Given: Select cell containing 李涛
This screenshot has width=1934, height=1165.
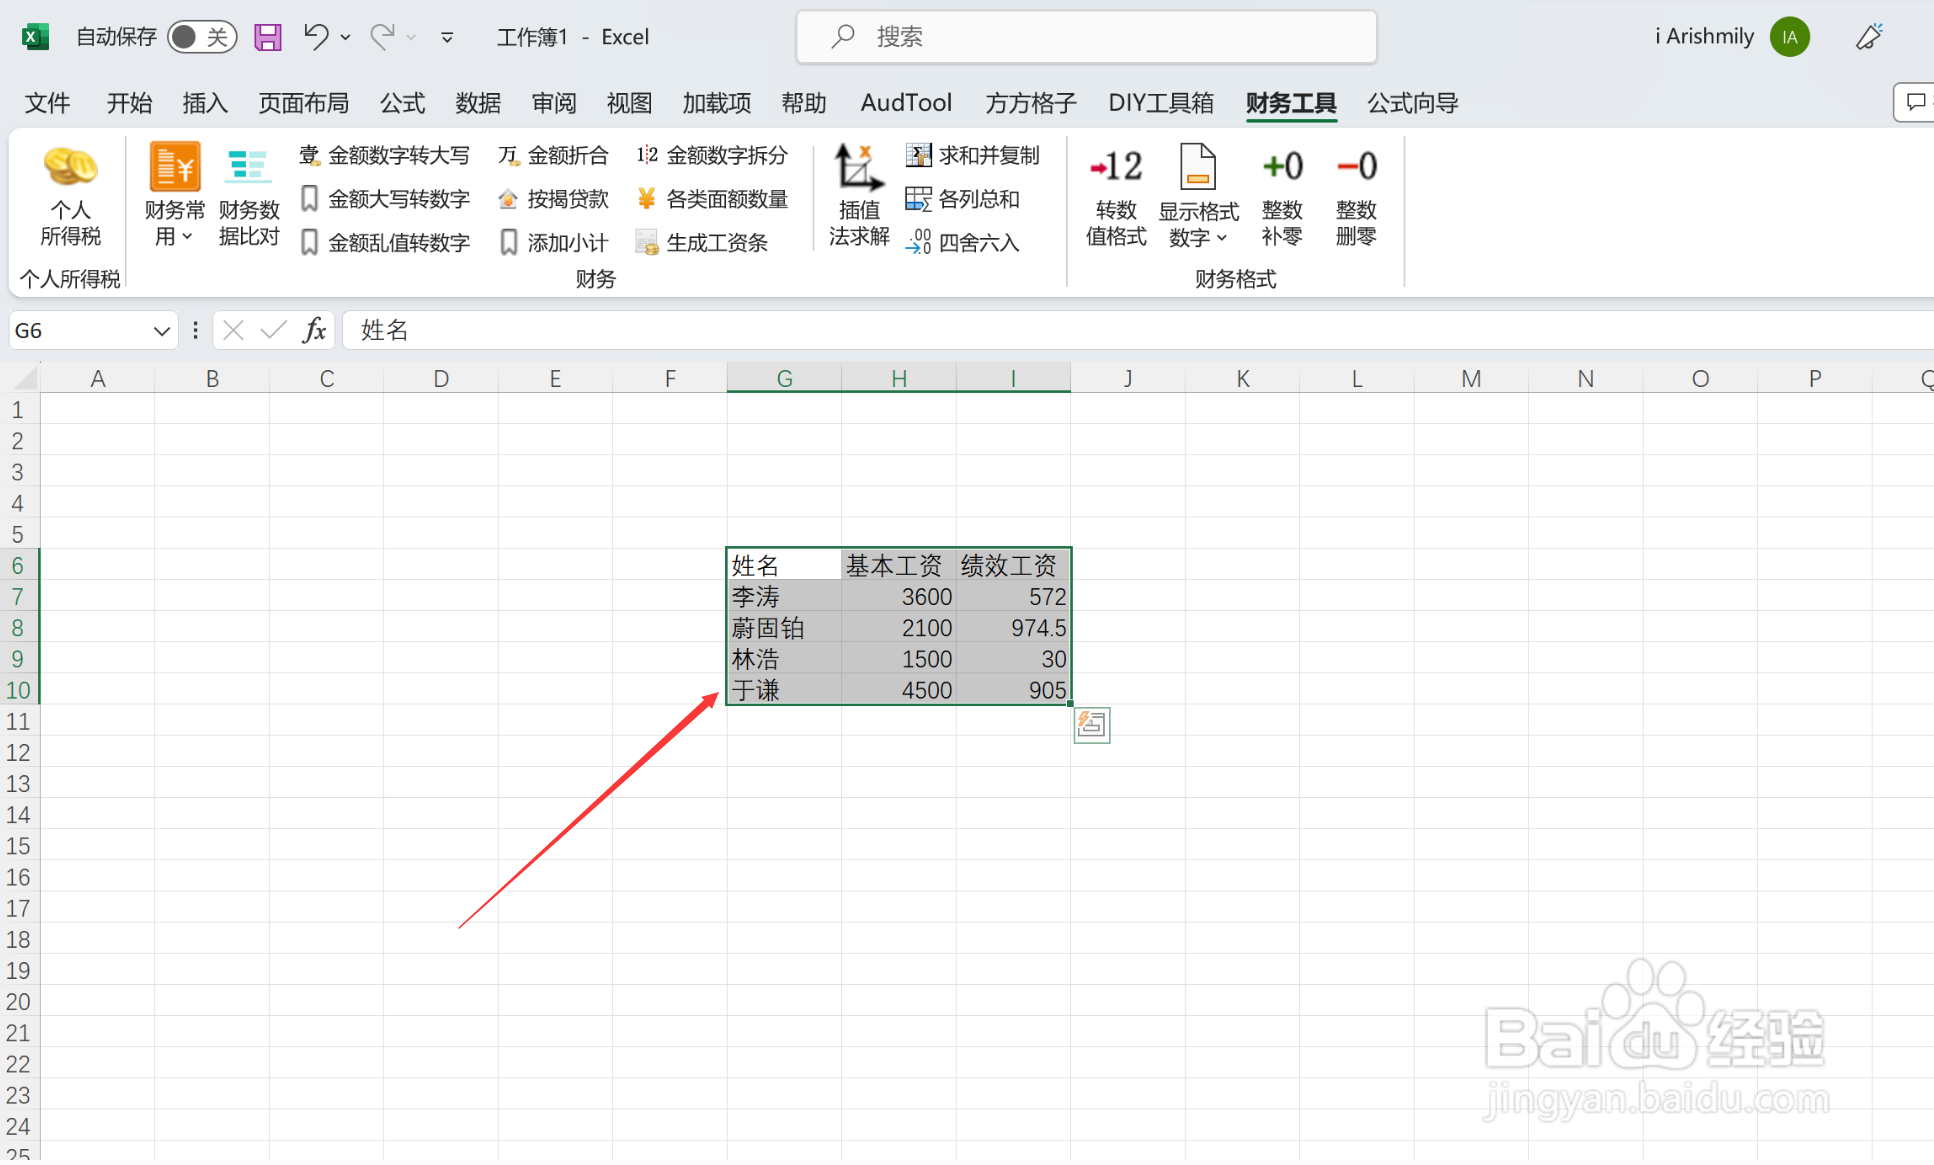Looking at the screenshot, I should (x=784, y=597).
